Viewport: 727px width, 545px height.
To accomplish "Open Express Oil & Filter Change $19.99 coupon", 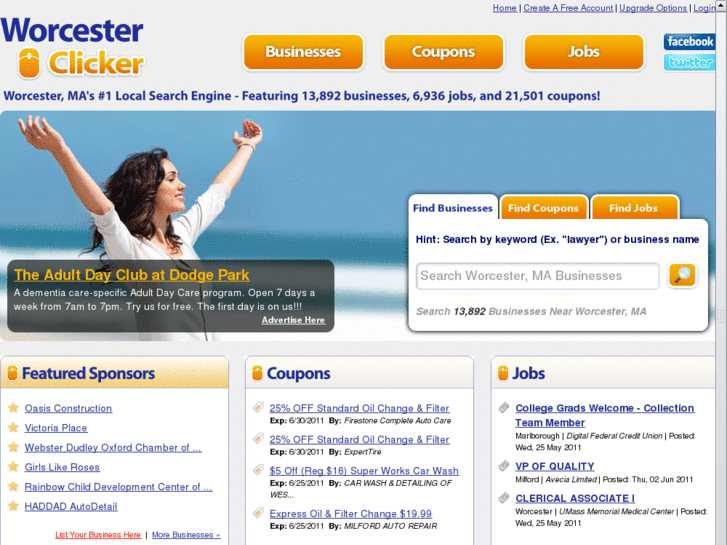I will pyautogui.click(x=351, y=514).
